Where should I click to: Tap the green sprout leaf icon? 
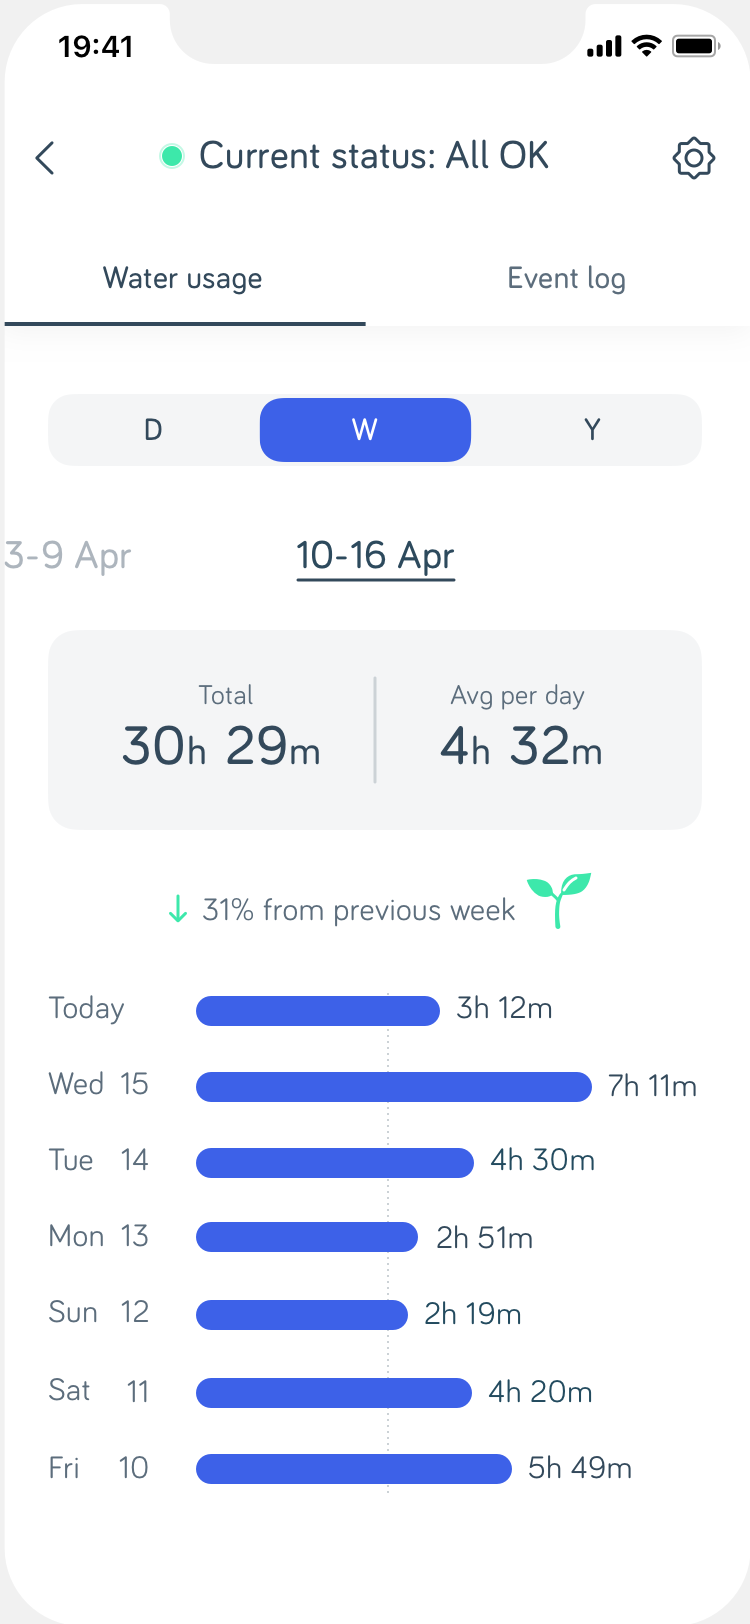click(x=560, y=899)
